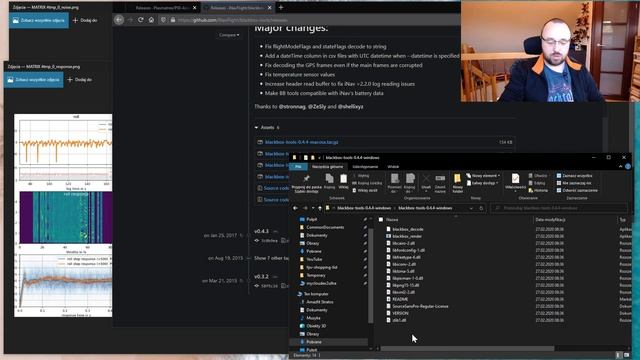Open the recent locations dropdown arrow in Explorer
The height and width of the screenshot is (360, 640).
(x=313, y=208)
